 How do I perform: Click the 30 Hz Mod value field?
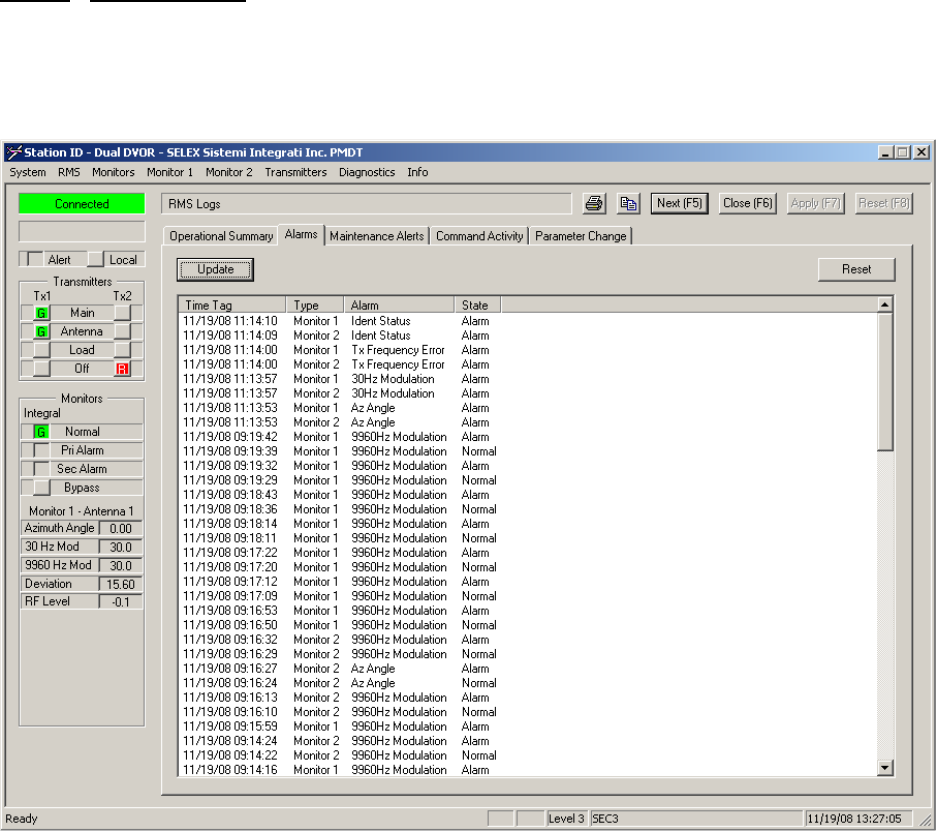click(x=121, y=547)
